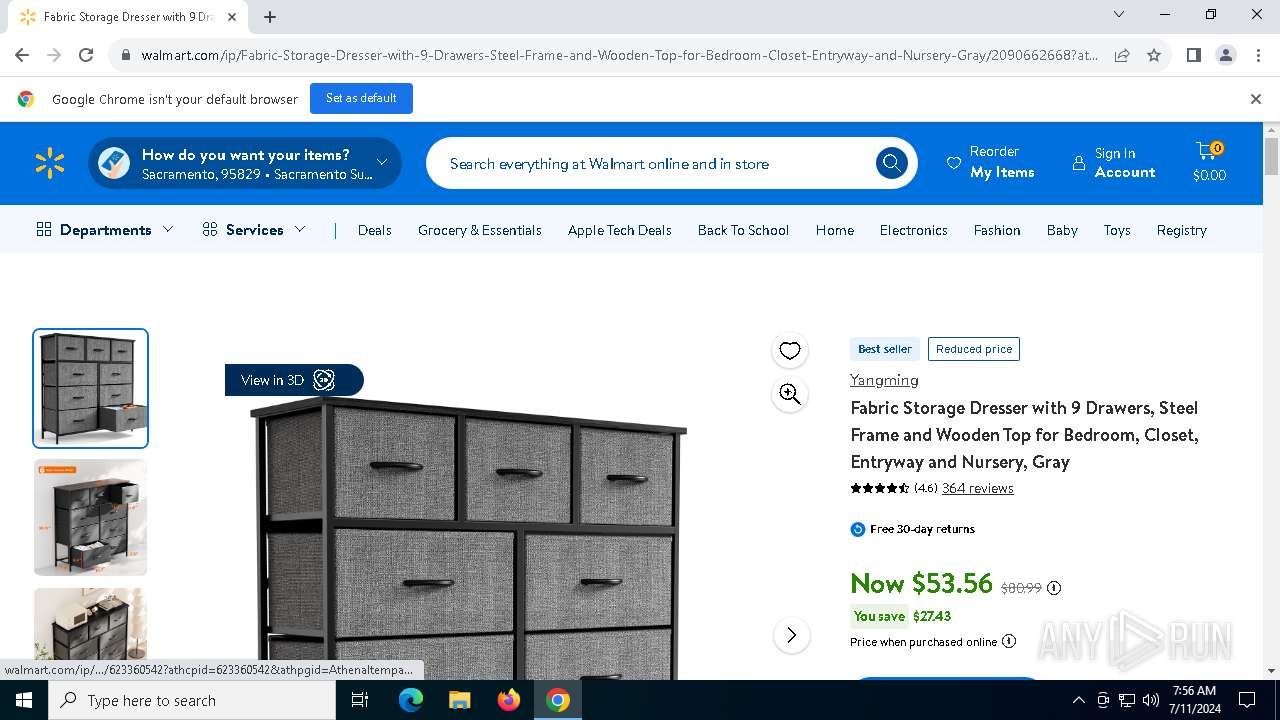Open the Home category
1280x720 pixels.
click(x=835, y=230)
